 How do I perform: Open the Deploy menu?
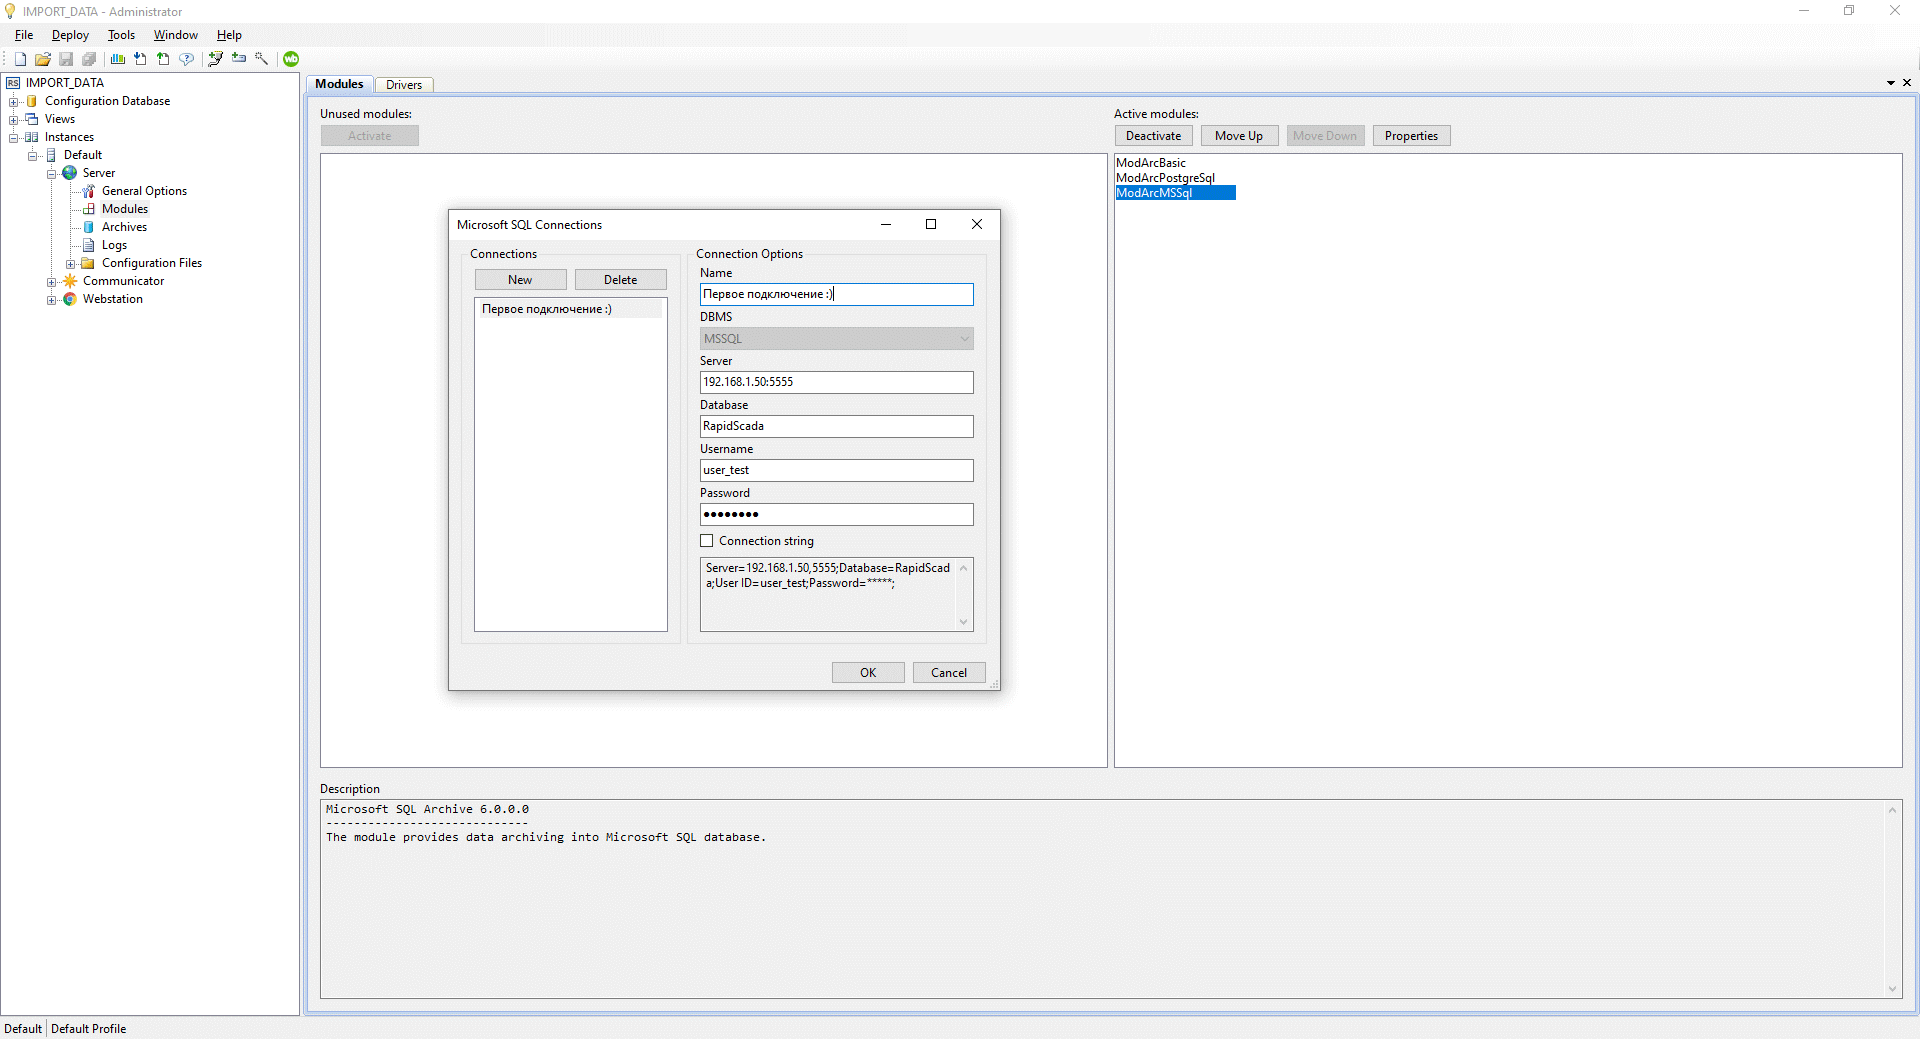point(70,35)
